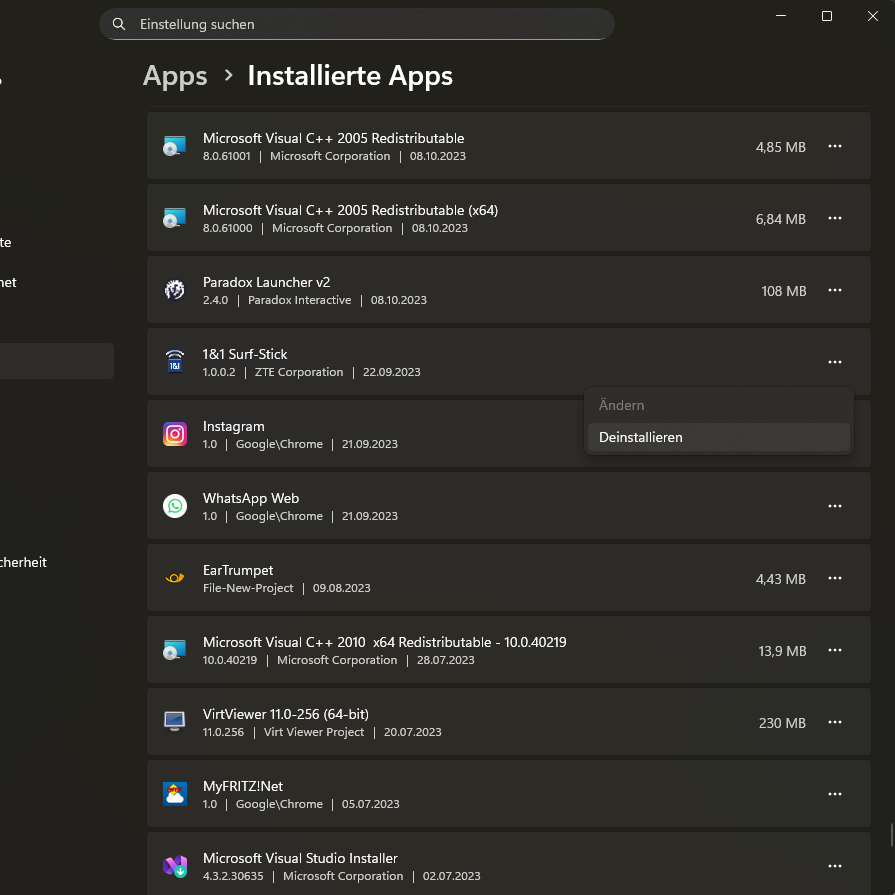The width and height of the screenshot is (895, 895).
Task: Click the 1&1 Surf-Stick ZTE icon
Action: [x=174, y=362]
